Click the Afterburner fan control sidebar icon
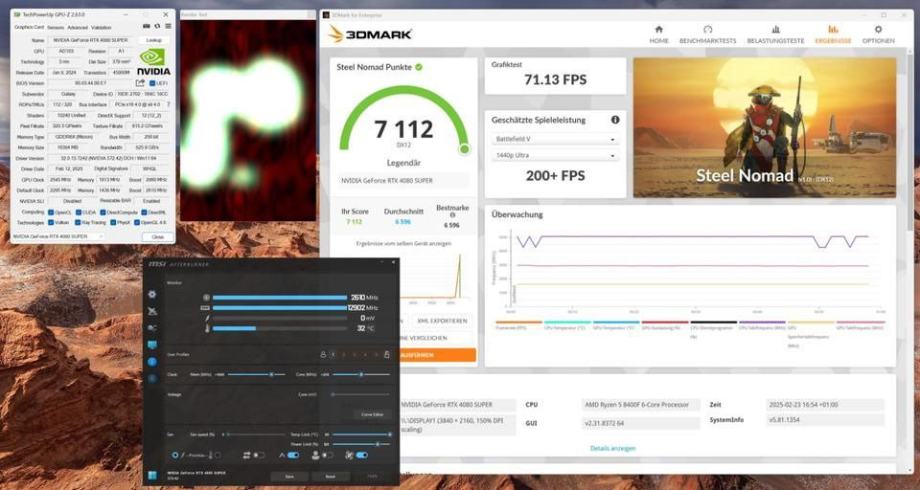920x490 pixels. [x=153, y=328]
